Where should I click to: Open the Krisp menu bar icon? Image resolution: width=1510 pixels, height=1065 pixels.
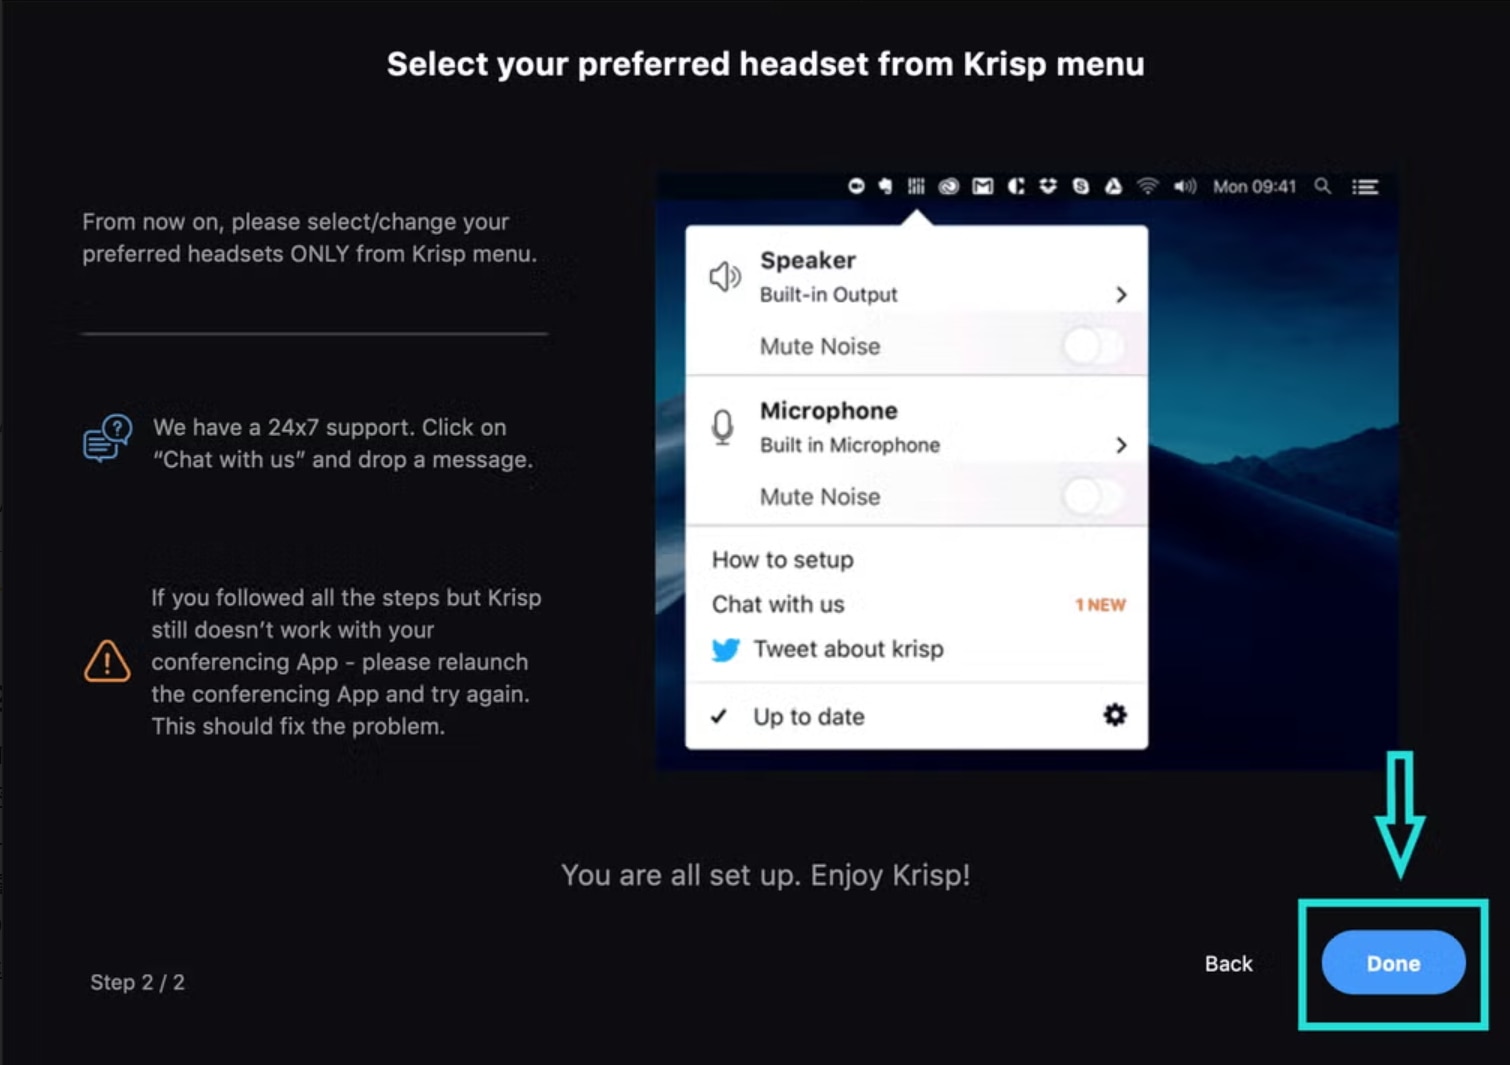coord(916,186)
